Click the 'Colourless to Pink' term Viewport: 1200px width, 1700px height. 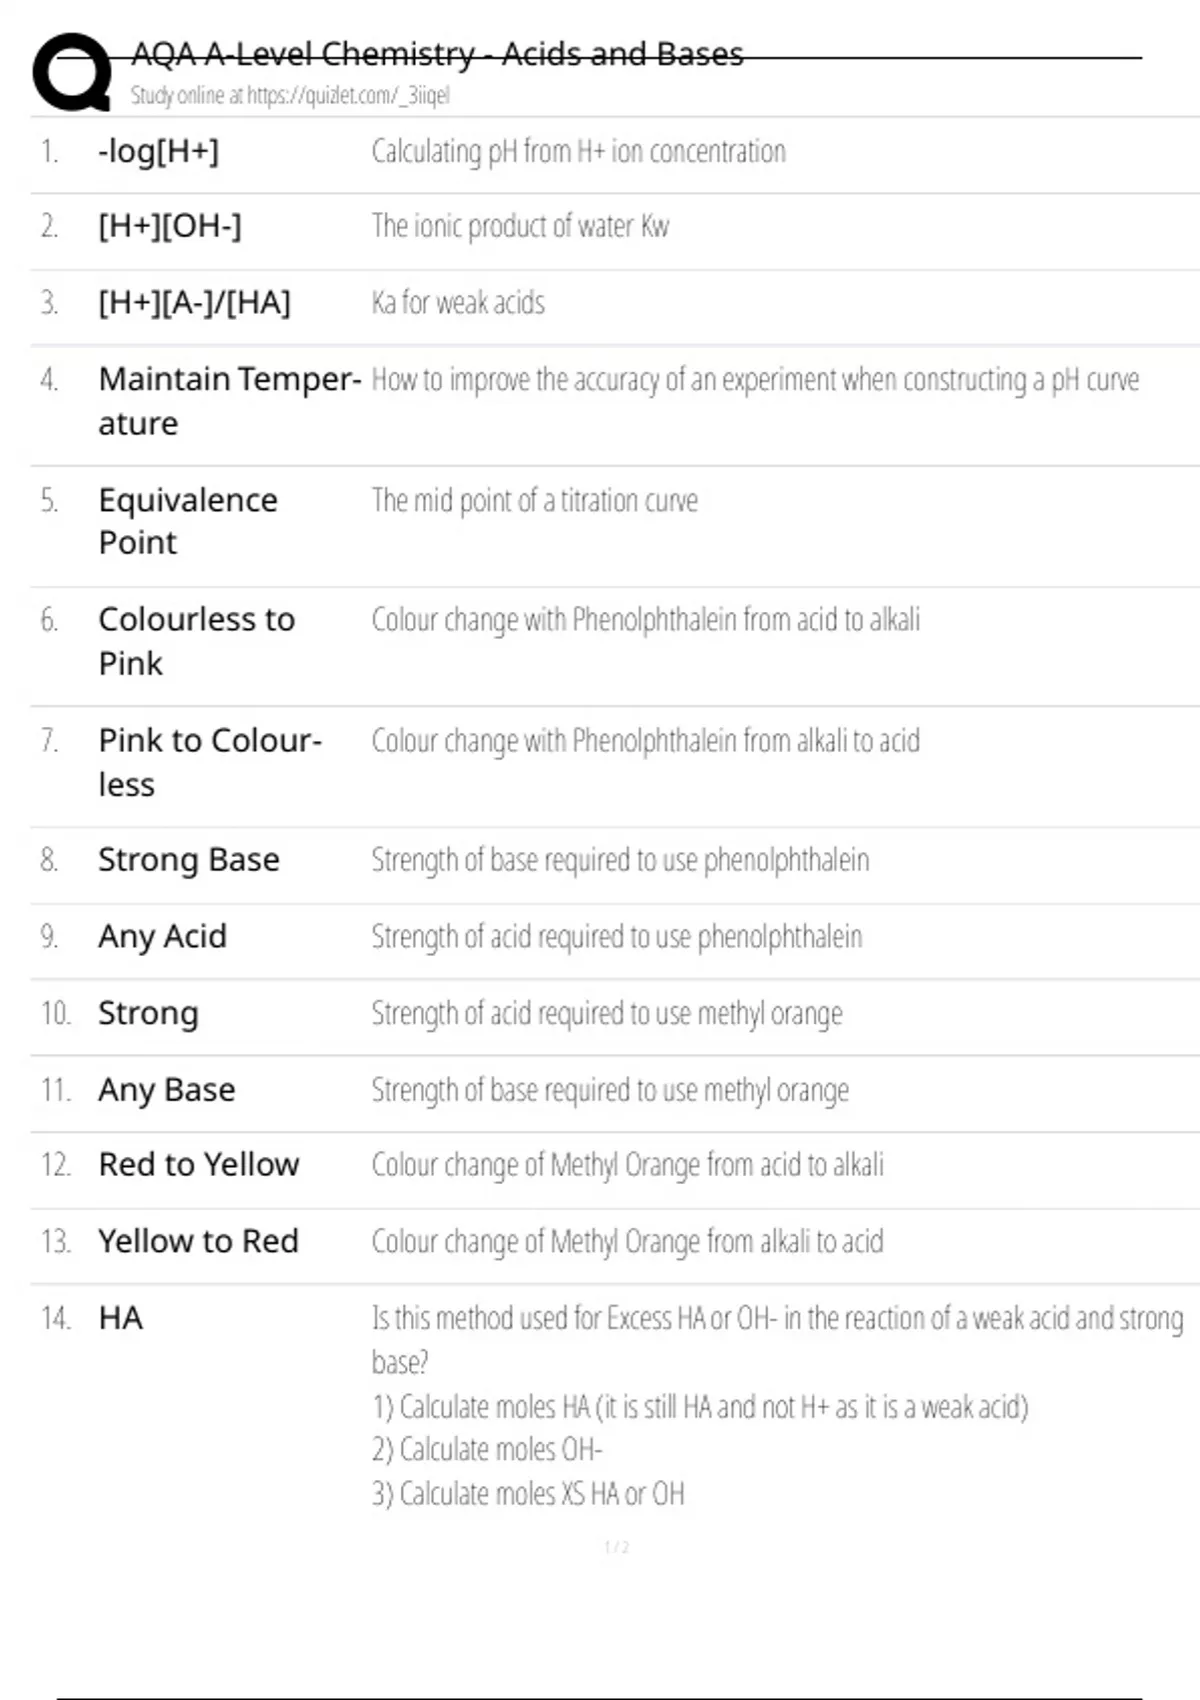[x=196, y=641]
